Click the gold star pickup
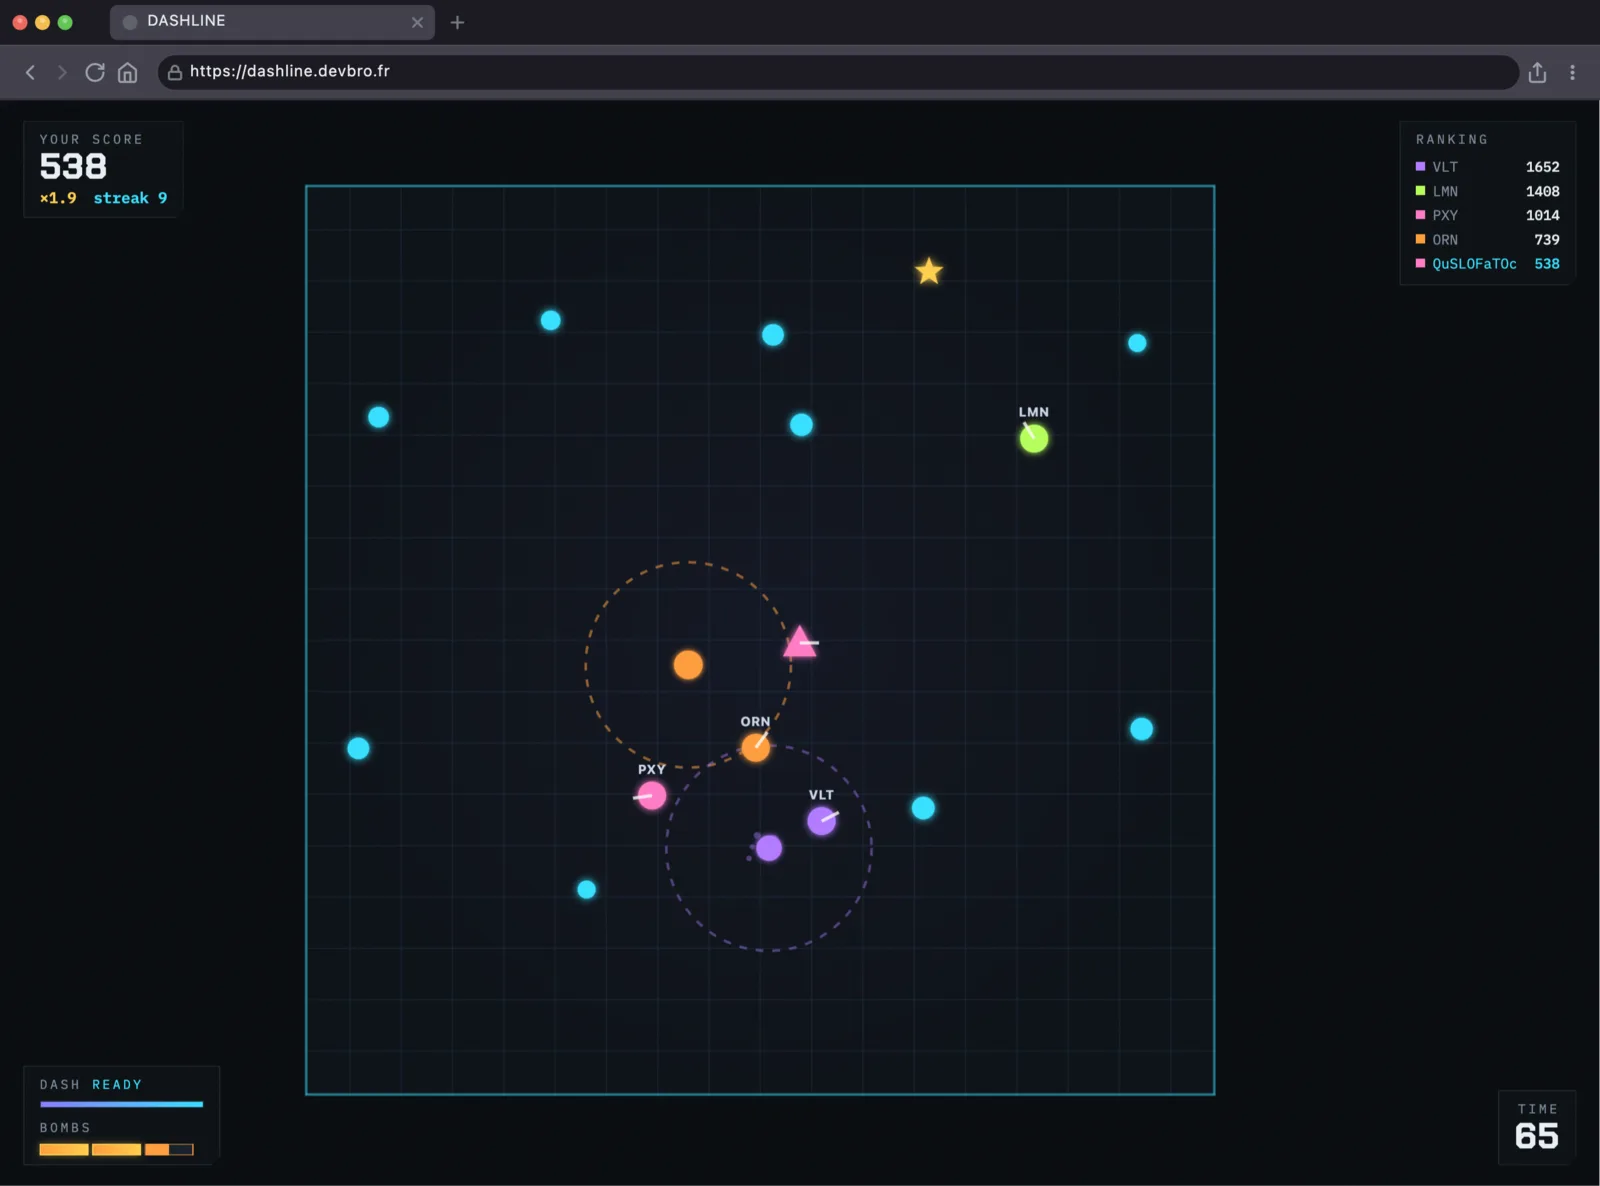The image size is (1600, 1186). coord(929,271)
